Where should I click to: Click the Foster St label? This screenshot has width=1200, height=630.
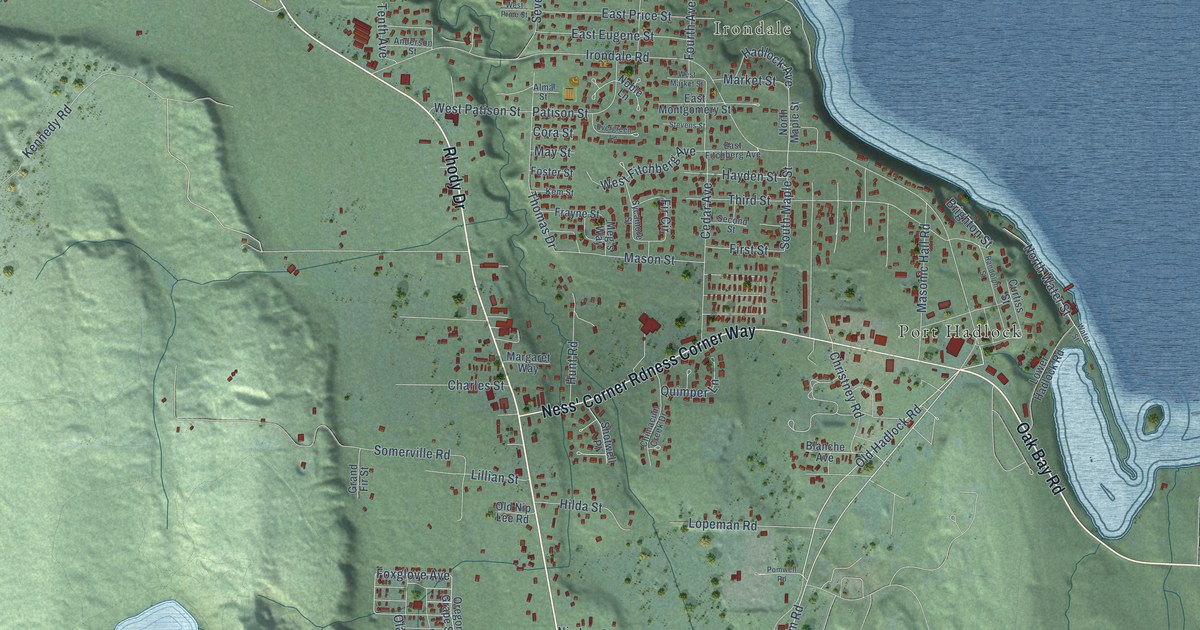[552, 172]
